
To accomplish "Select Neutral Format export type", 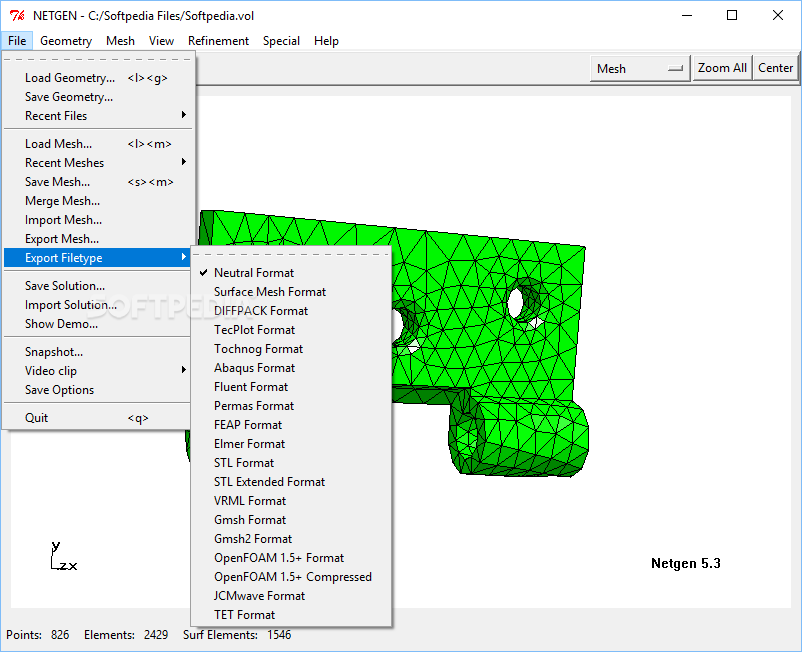I will point(291,273).
